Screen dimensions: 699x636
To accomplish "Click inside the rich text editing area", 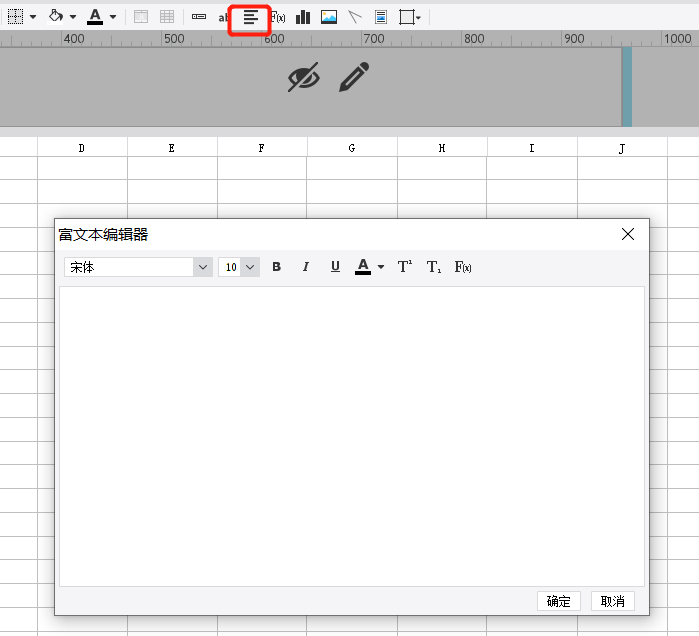I will (x=351, y=435).
